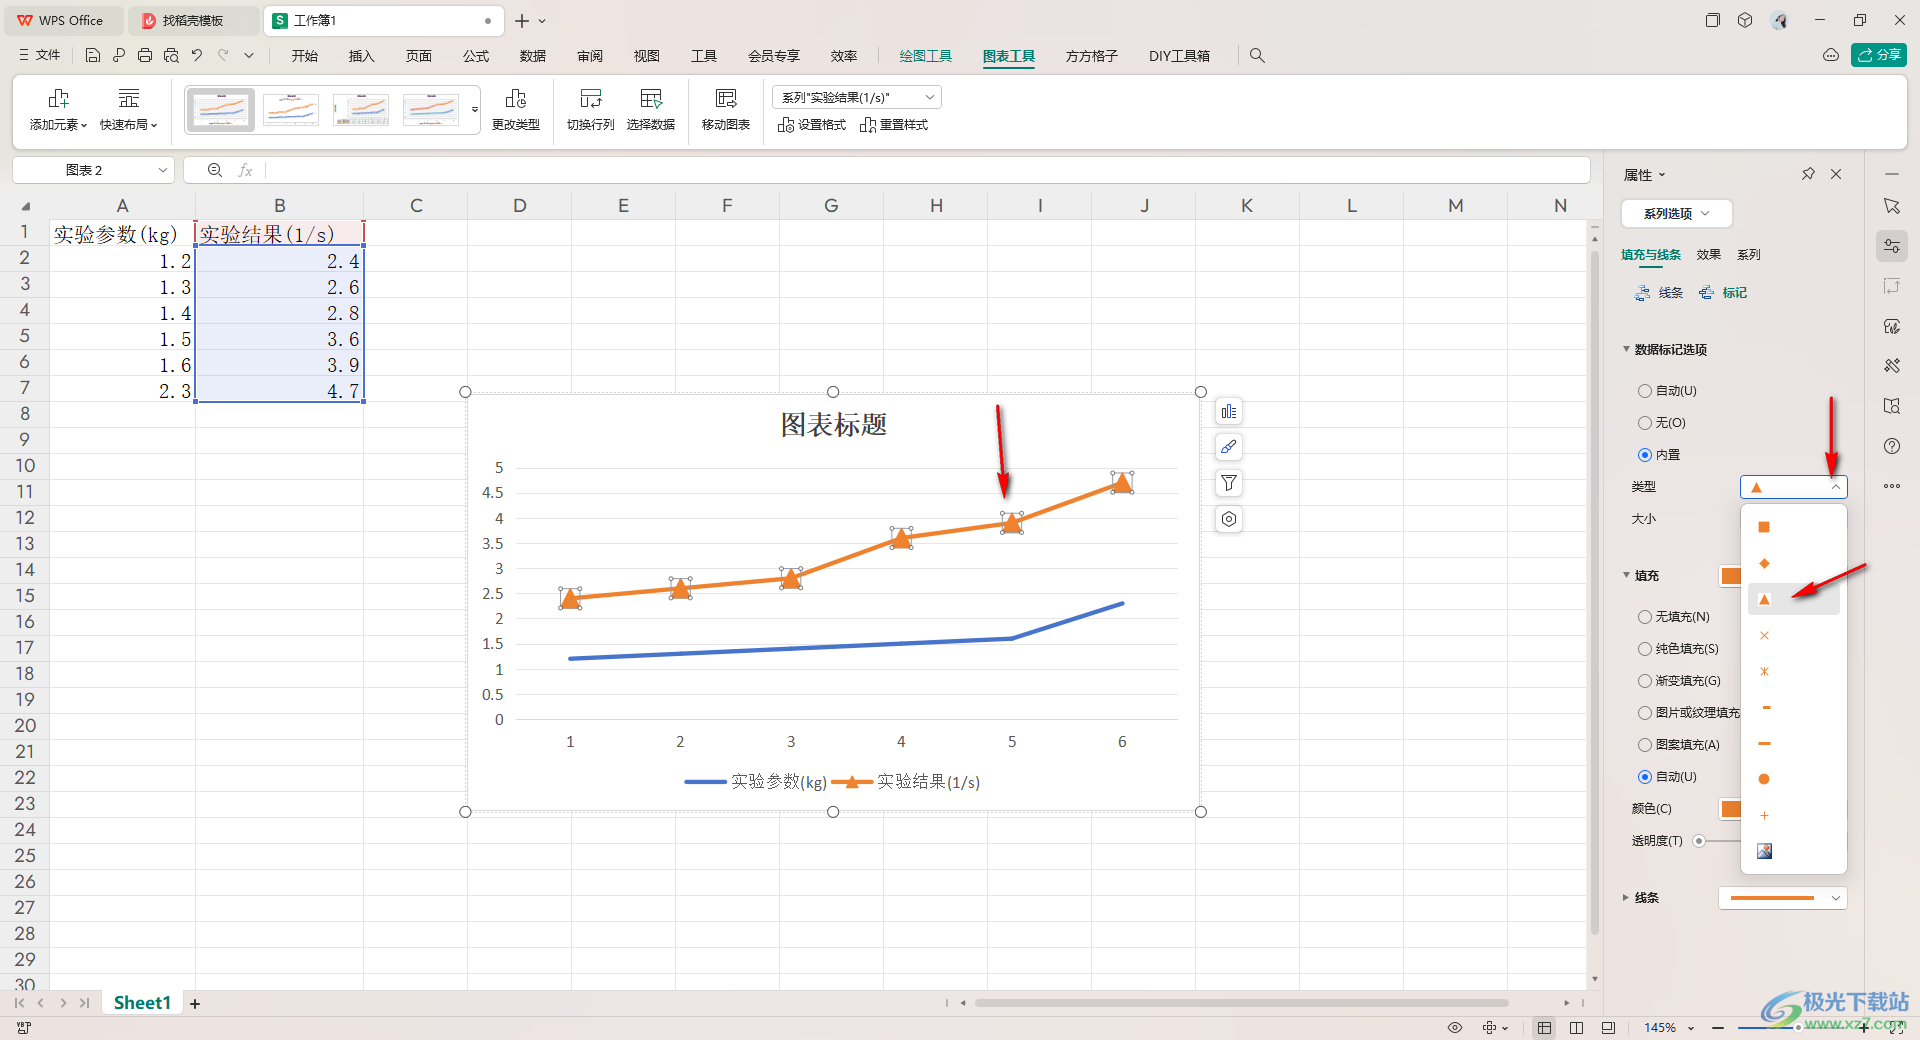Click selection arrow tool in right sidebar
1920x1040 pixels.
[1892, 206]
